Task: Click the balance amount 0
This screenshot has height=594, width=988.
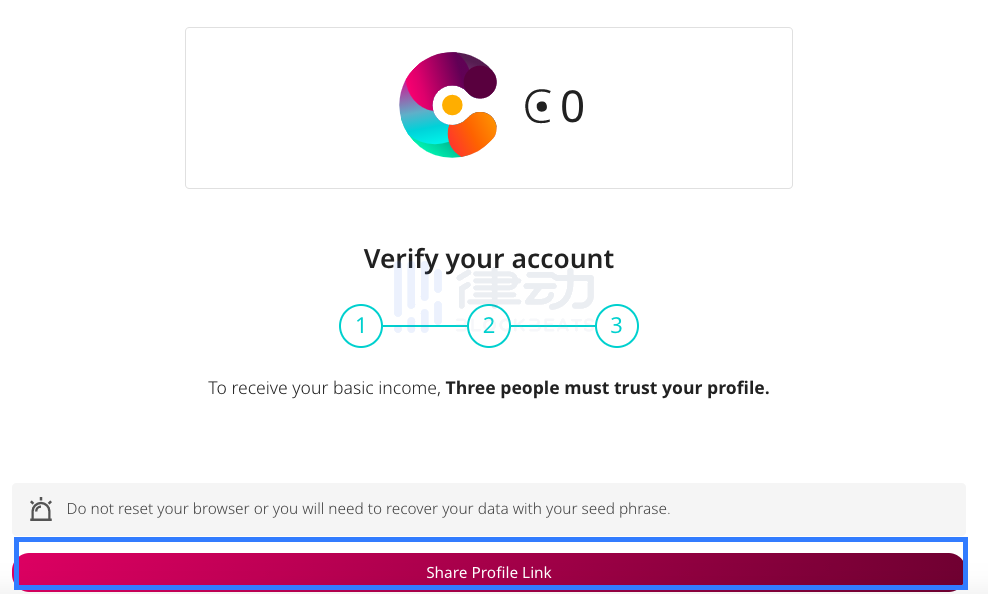Action: [x=572, y=106]
